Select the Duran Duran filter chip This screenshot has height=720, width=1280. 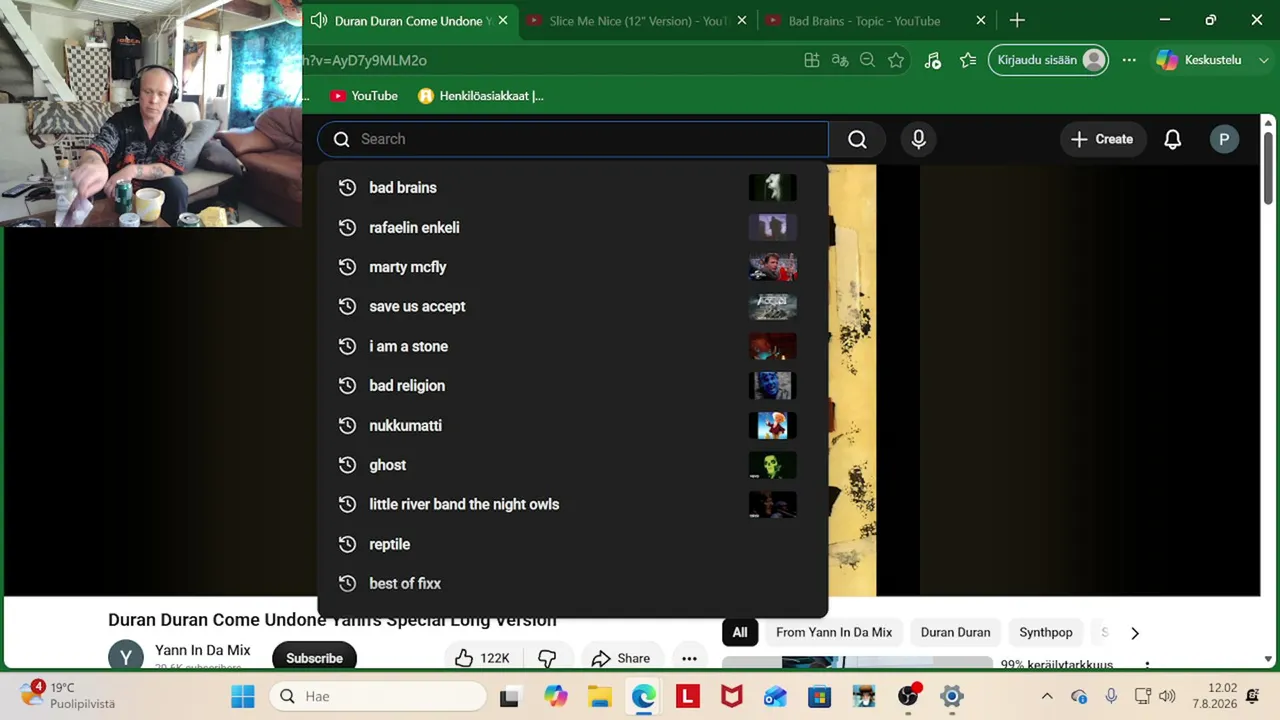(955, 632)
